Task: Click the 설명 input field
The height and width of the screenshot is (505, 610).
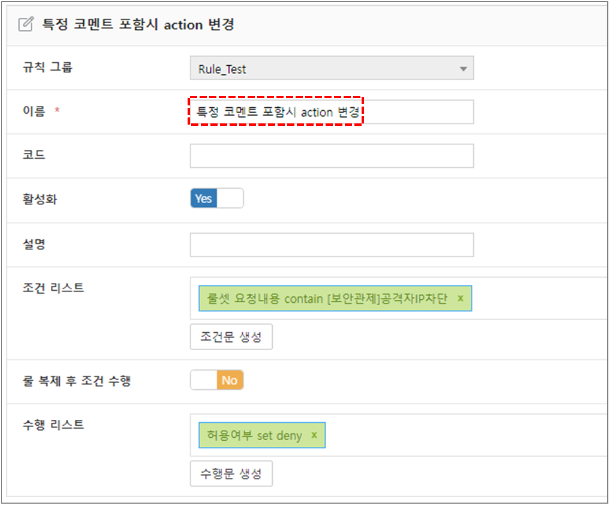Action: coord(332,245)
